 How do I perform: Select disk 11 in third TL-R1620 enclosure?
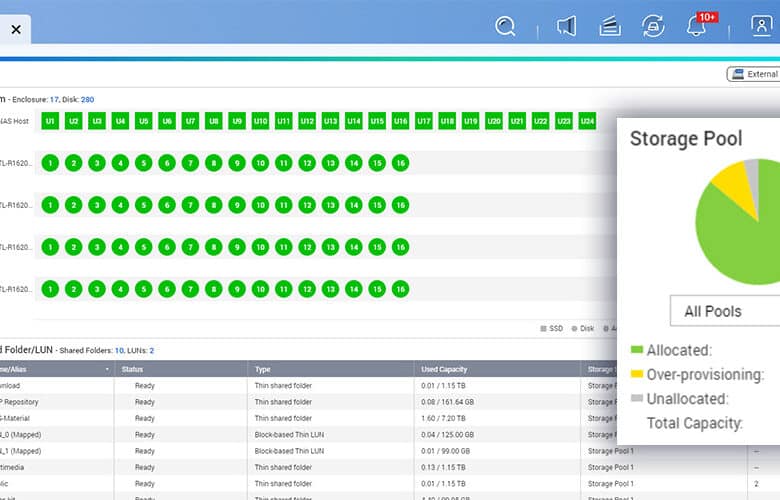(284, 247)
